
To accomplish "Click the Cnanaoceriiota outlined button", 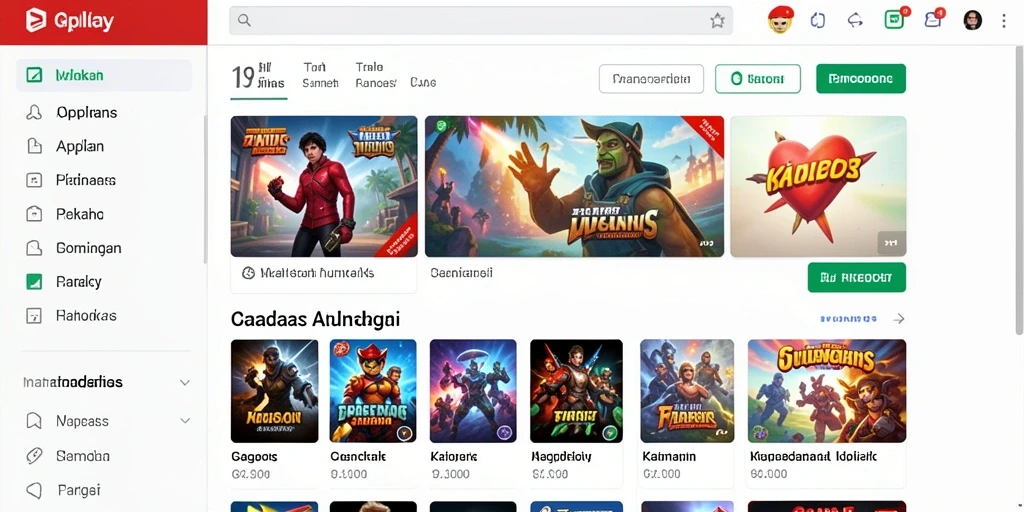I will coord(651,79).
